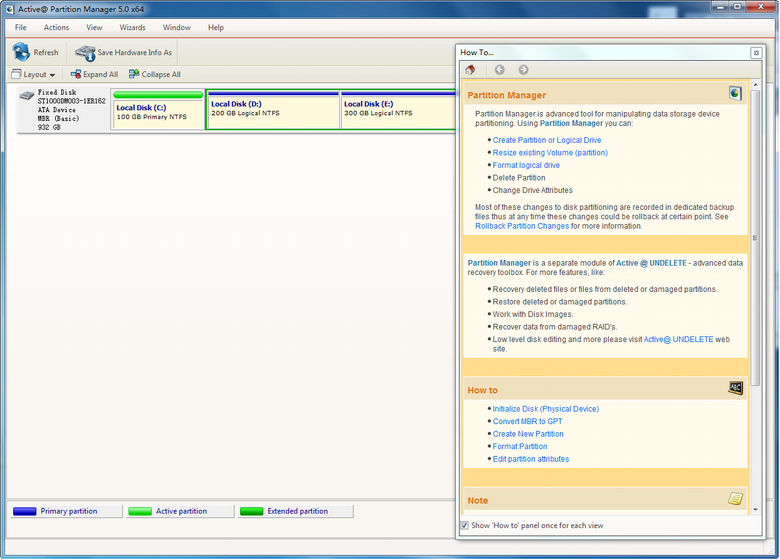This screenshot has width=780, height=560.
Task: Click the blue Primary partition legend swatch
Action: coord(25,511)
